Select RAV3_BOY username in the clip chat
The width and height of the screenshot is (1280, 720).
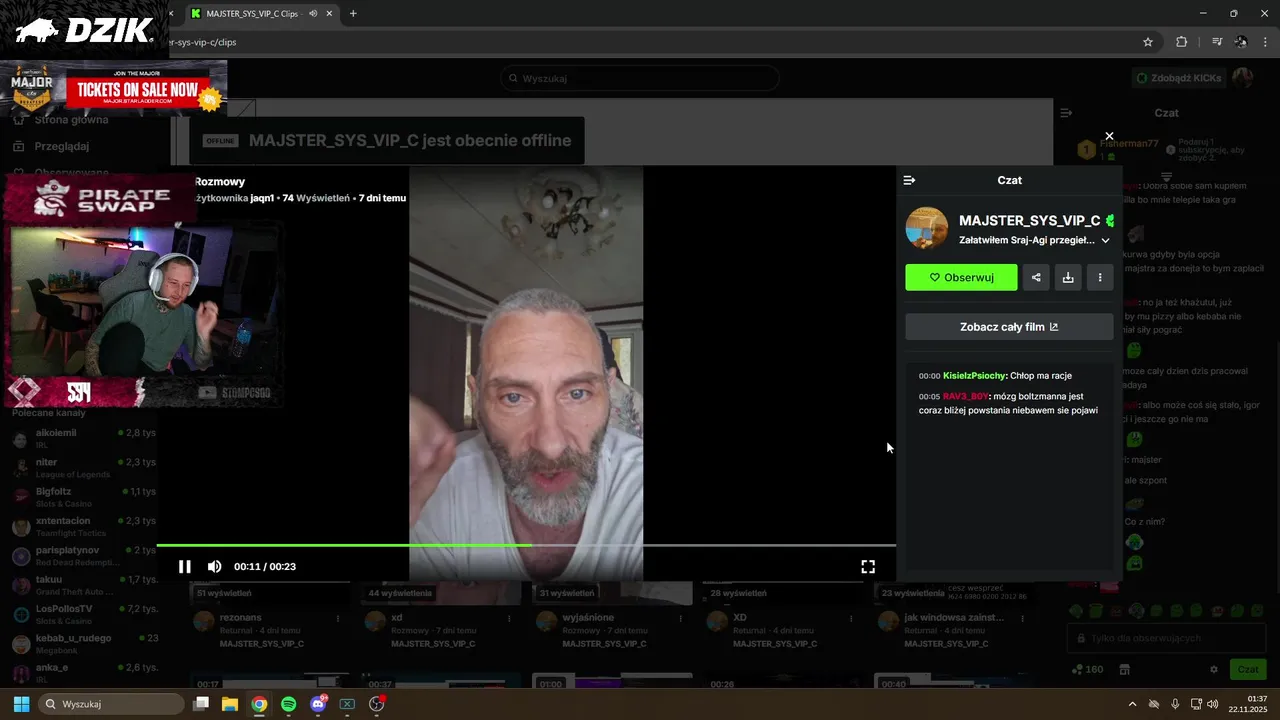pyautogui.click(x=965, y=396)
